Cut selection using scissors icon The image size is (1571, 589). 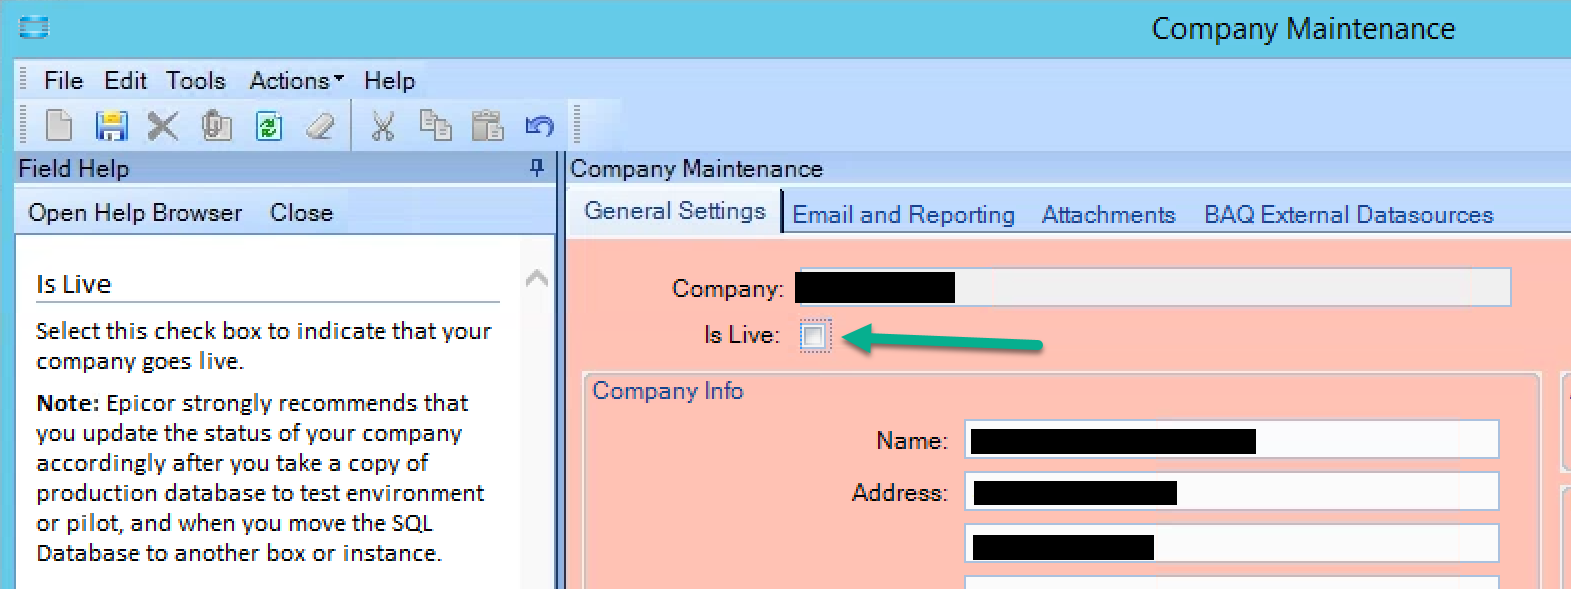click(383, 126)
